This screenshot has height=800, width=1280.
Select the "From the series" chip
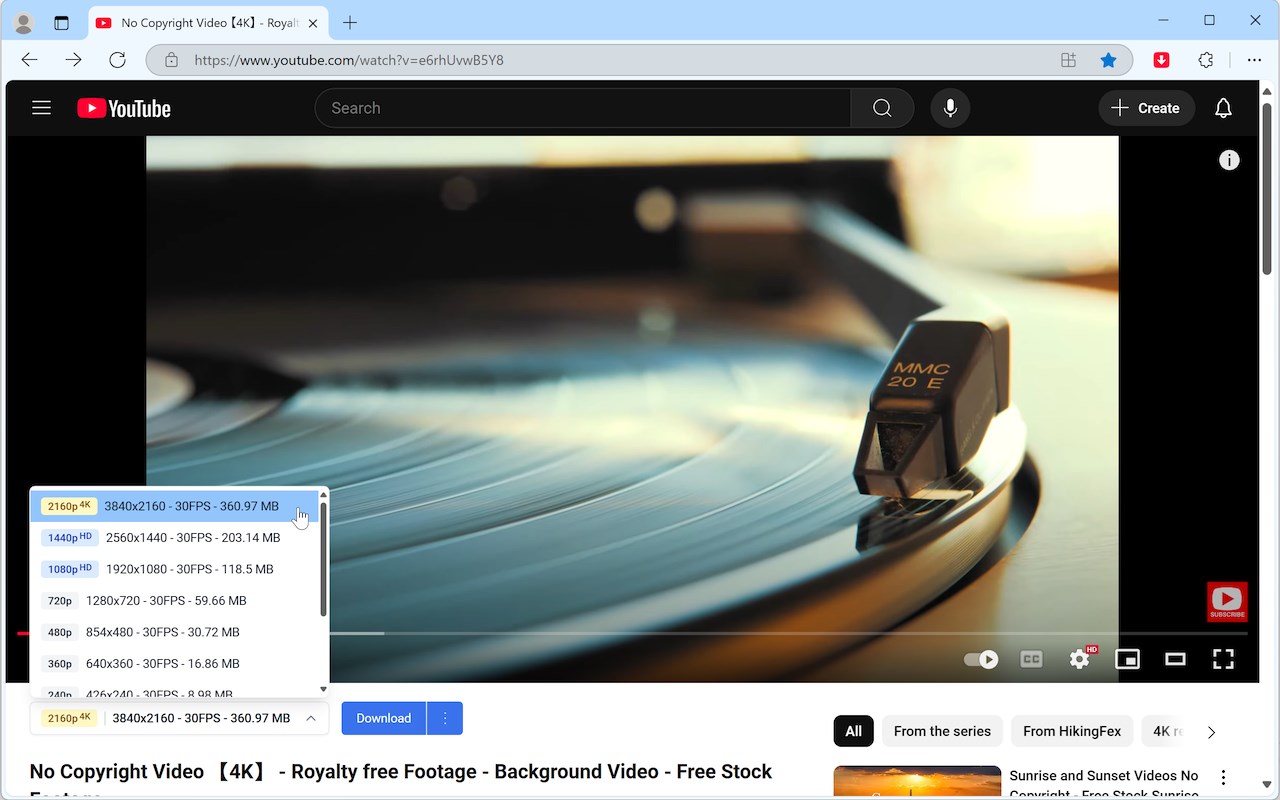tap(942, 731)
